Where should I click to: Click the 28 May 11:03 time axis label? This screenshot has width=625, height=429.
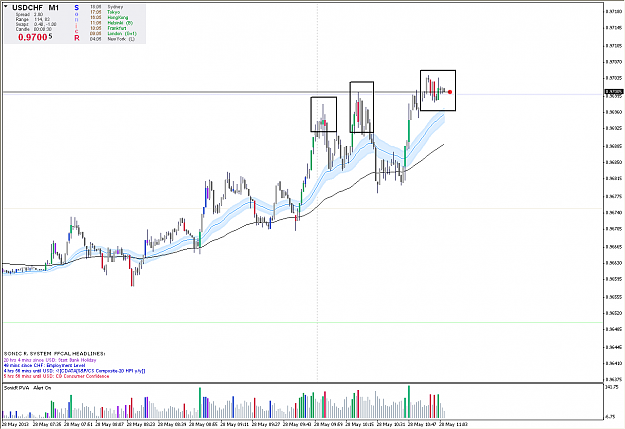point(453,425)
